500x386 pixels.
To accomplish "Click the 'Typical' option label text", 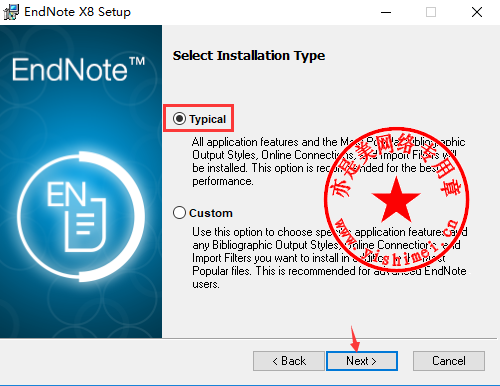I will [x=207, y=119].
